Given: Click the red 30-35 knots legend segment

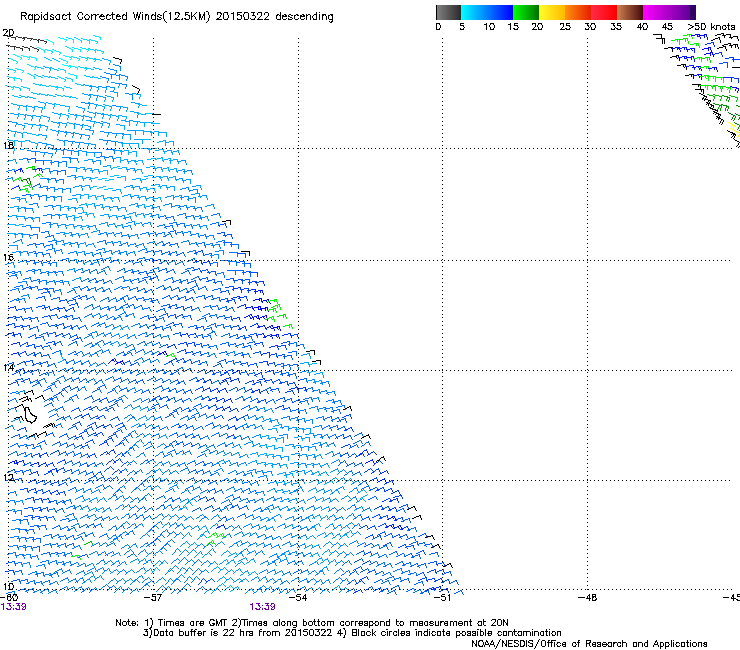Looking at the screenshot, I should pos(604,12).
